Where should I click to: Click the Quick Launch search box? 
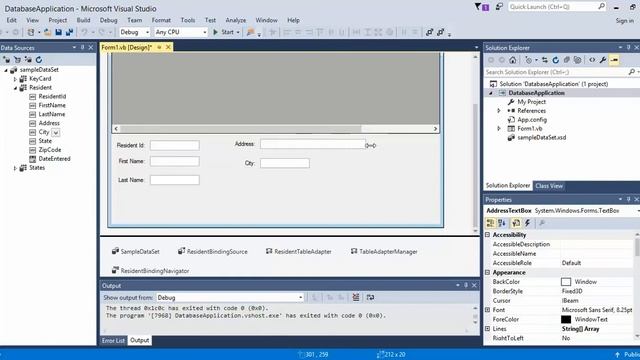(x=557, y=7)
